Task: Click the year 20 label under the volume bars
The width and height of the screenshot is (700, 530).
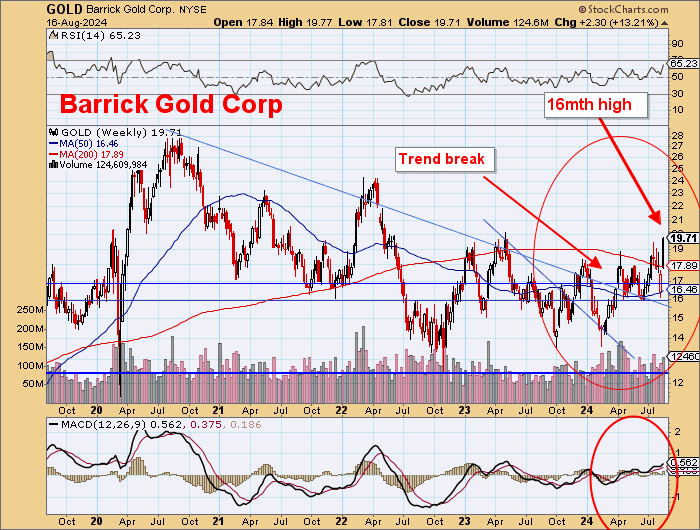Action: [96, 410]
